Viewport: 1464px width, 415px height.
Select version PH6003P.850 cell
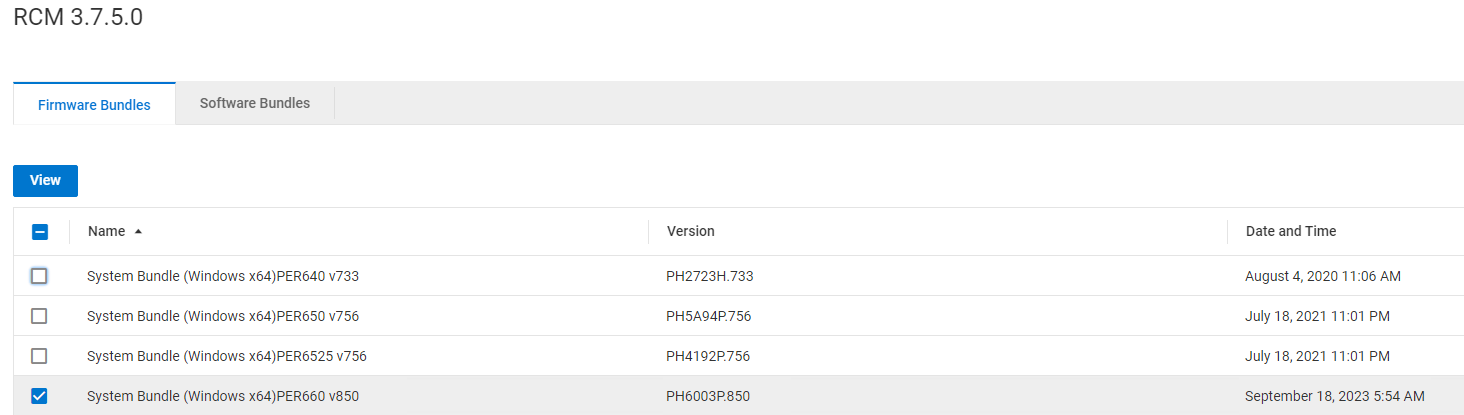click(707, 396)
